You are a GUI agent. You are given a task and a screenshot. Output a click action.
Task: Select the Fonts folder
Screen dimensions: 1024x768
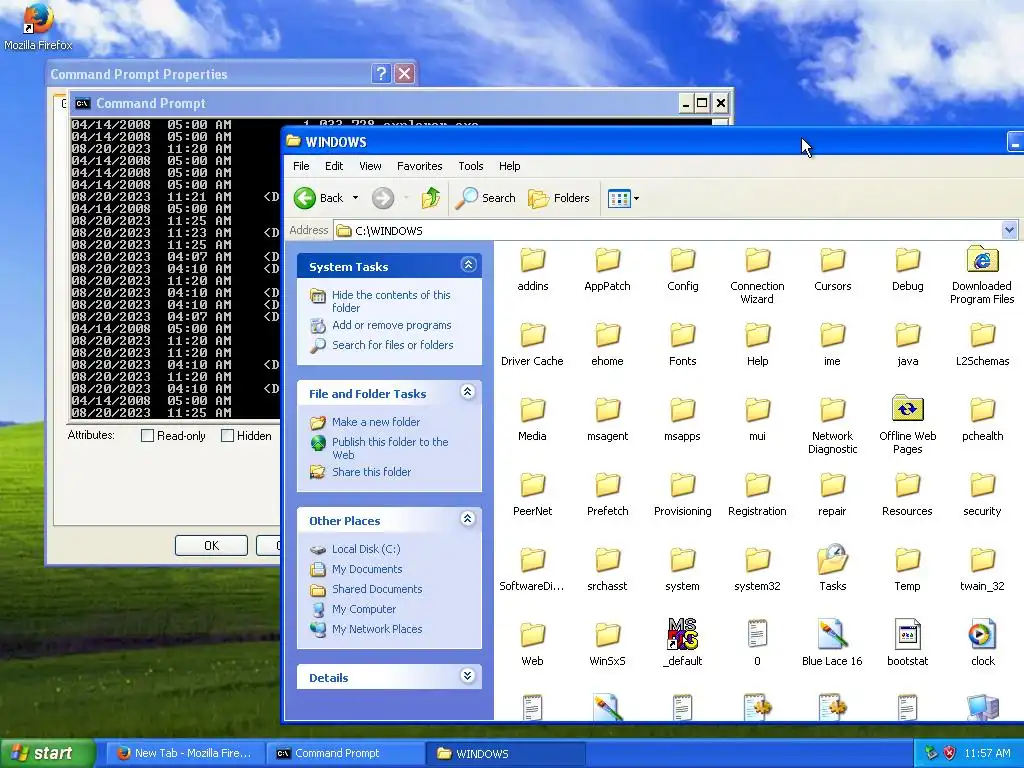682,345
